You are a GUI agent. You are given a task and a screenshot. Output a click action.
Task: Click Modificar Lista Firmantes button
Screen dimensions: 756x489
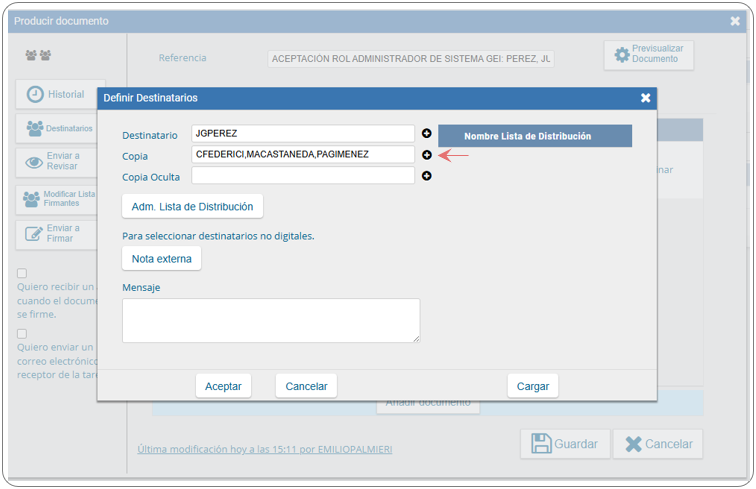(58, 199)
